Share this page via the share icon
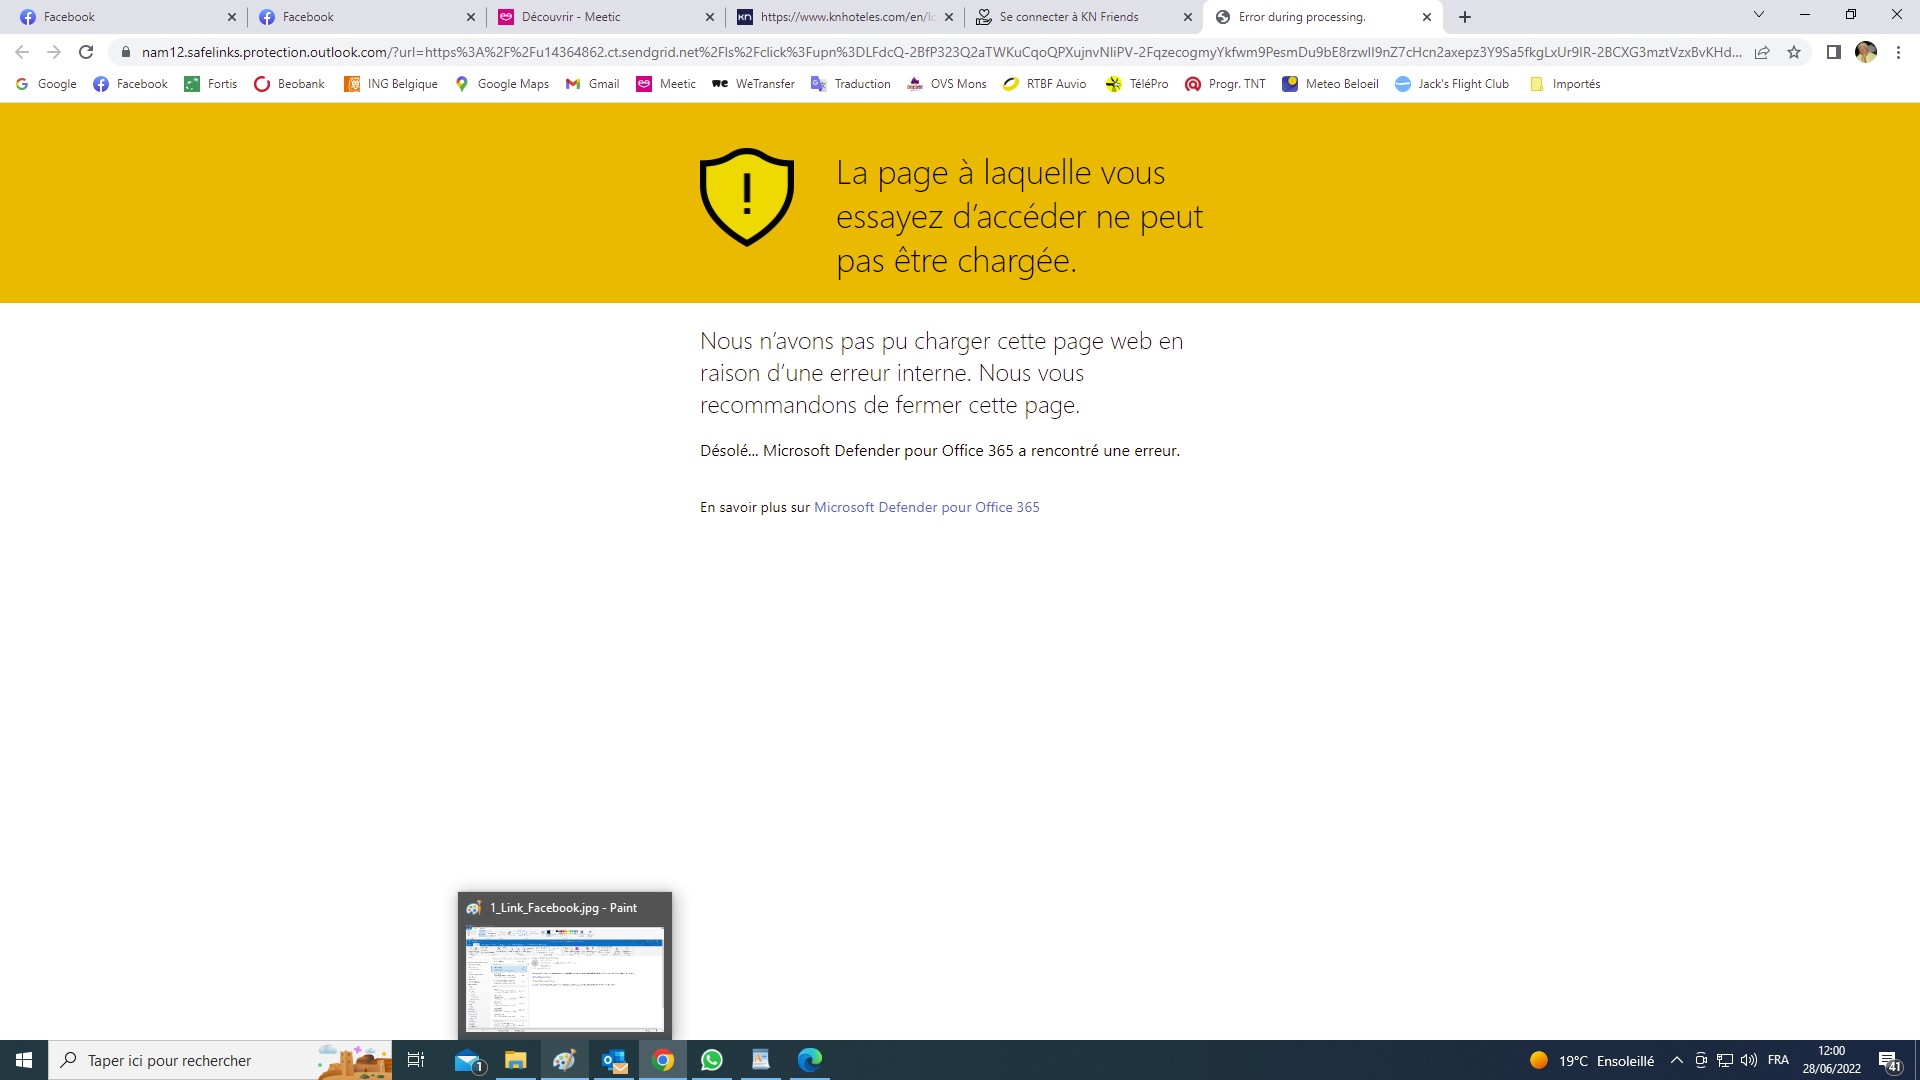Viewport: 1920px width, 1080px height. pos(1762,52)
